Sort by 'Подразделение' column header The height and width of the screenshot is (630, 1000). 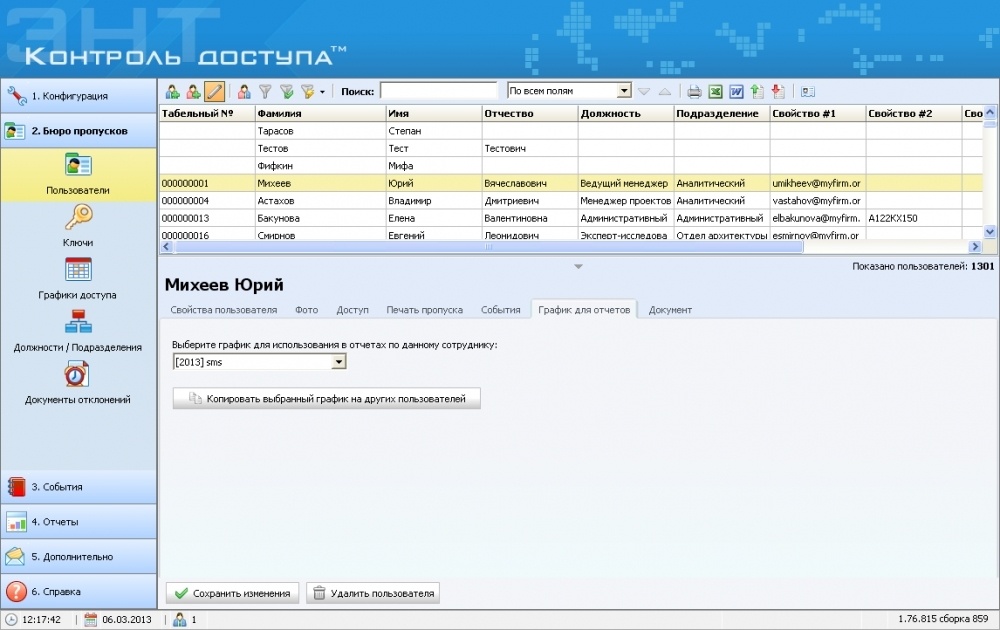[722, 114]
